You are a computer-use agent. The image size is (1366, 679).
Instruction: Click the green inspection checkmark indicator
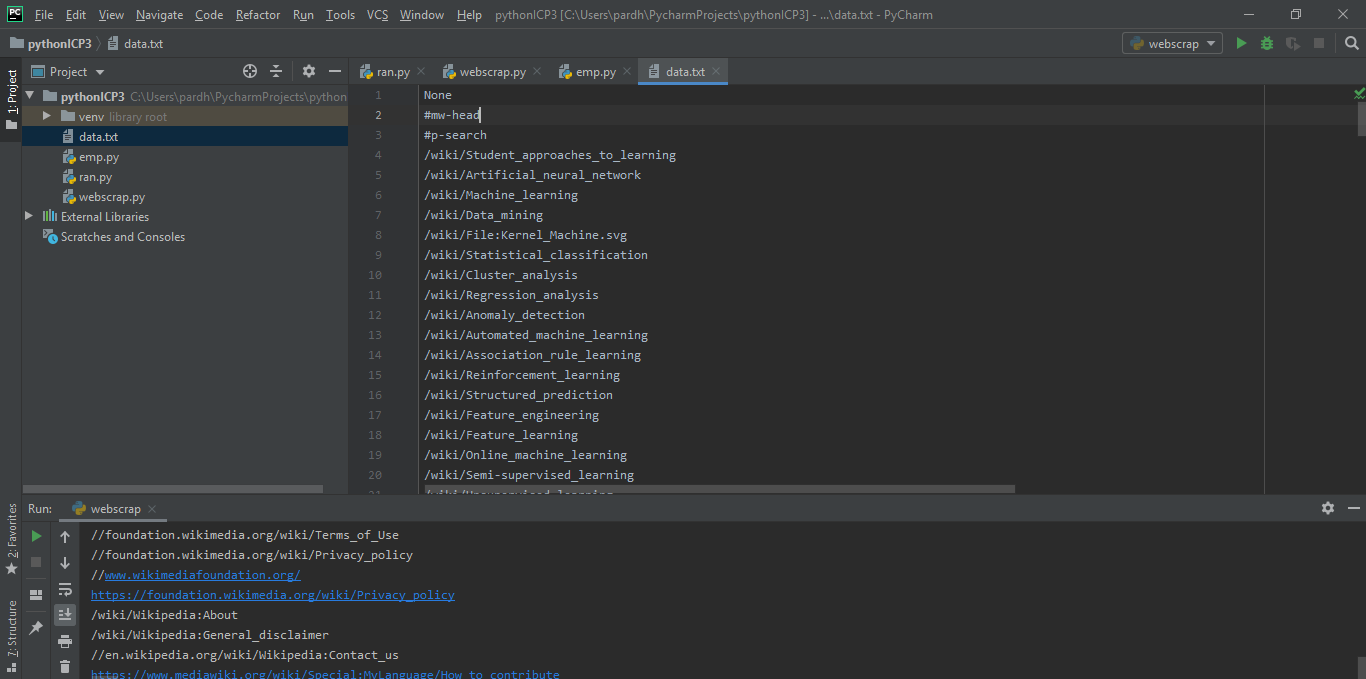[x=1359, y=94]
